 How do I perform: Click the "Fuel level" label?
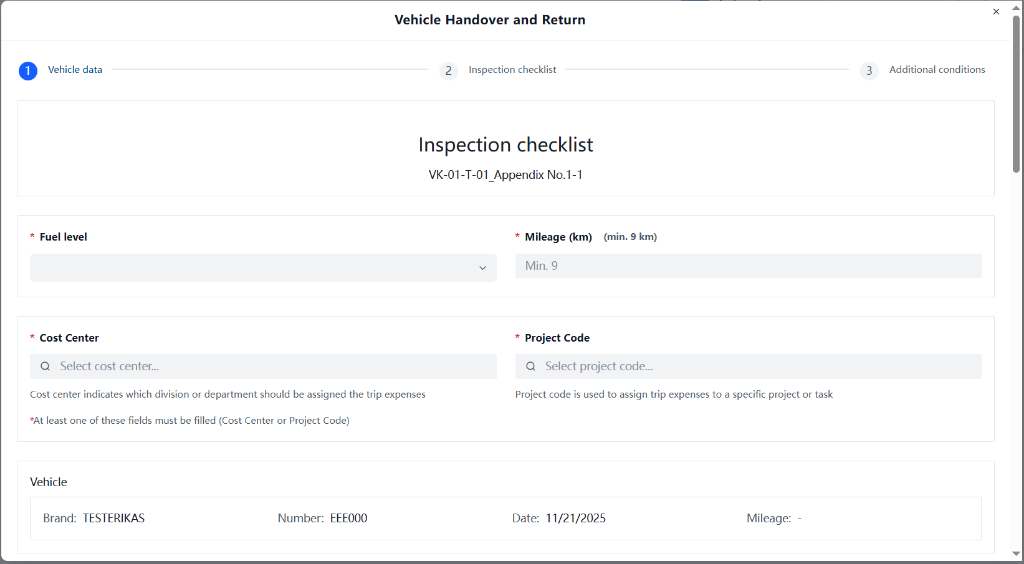pos(63,237)
